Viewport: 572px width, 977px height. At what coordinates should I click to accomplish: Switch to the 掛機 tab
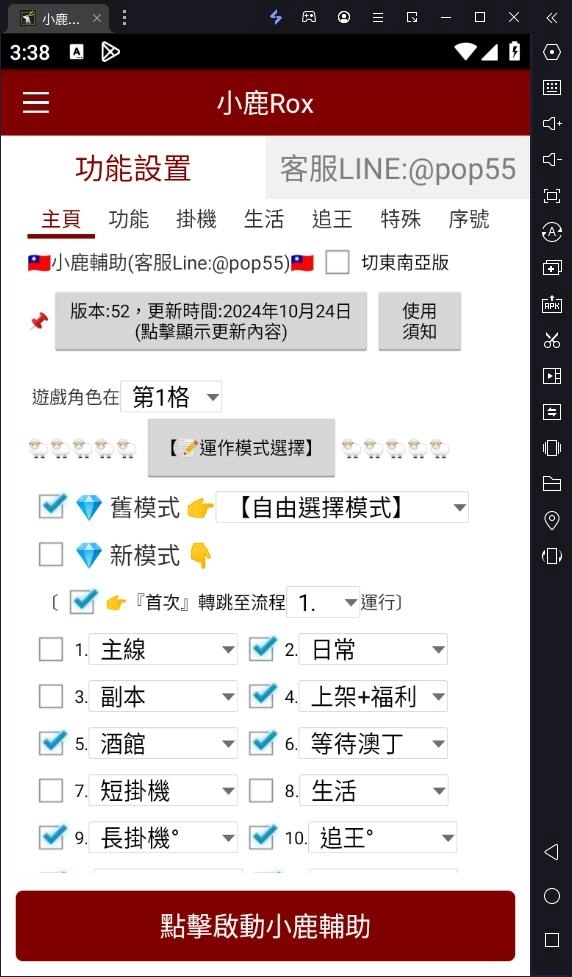[196, 219]
